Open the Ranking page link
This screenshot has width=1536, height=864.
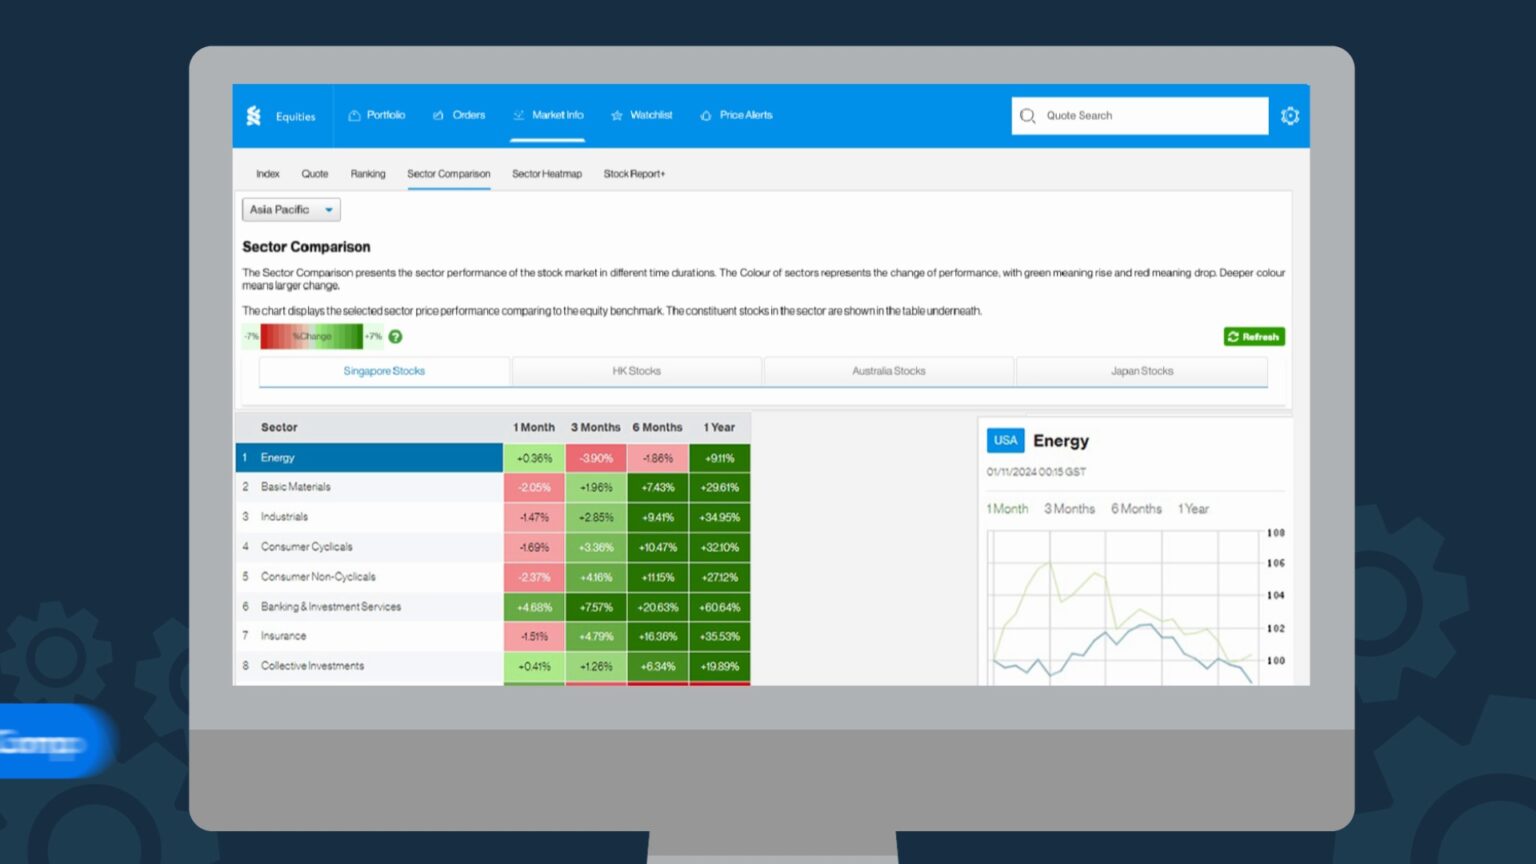pyautogui.click(x=368, y=173)
